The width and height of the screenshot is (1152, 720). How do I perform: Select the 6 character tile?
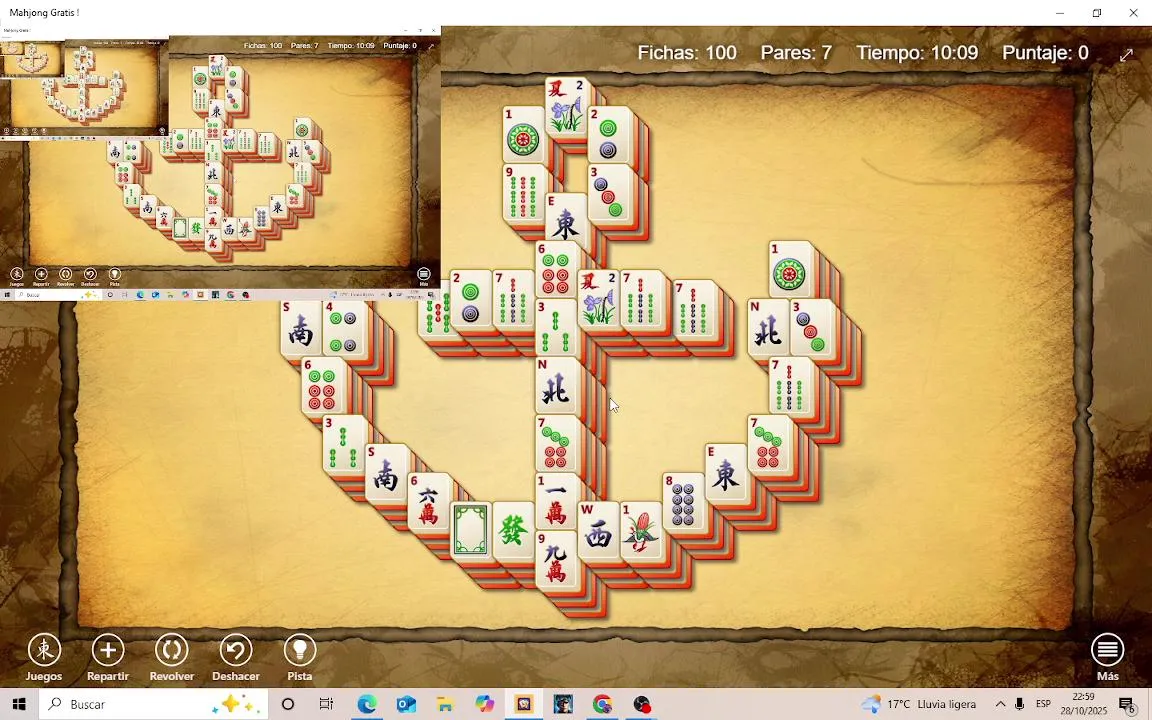(x=429, y=500)
